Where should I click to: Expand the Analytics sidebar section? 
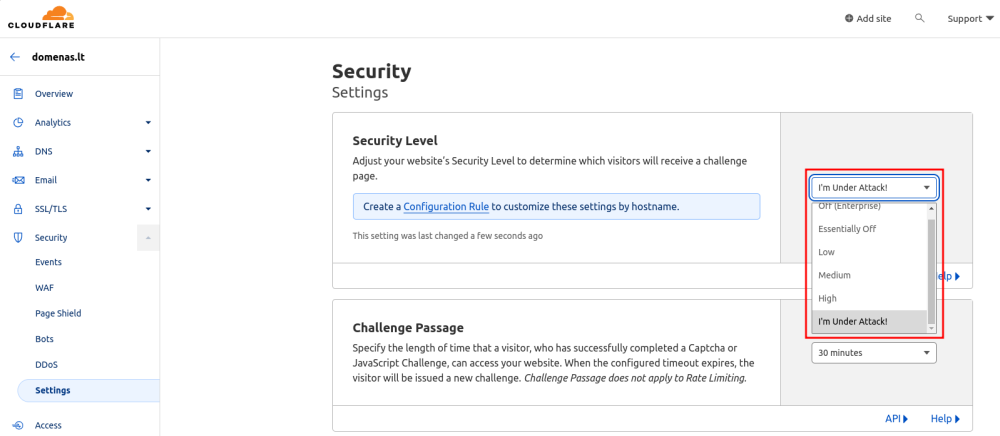[x=148, y=123]
